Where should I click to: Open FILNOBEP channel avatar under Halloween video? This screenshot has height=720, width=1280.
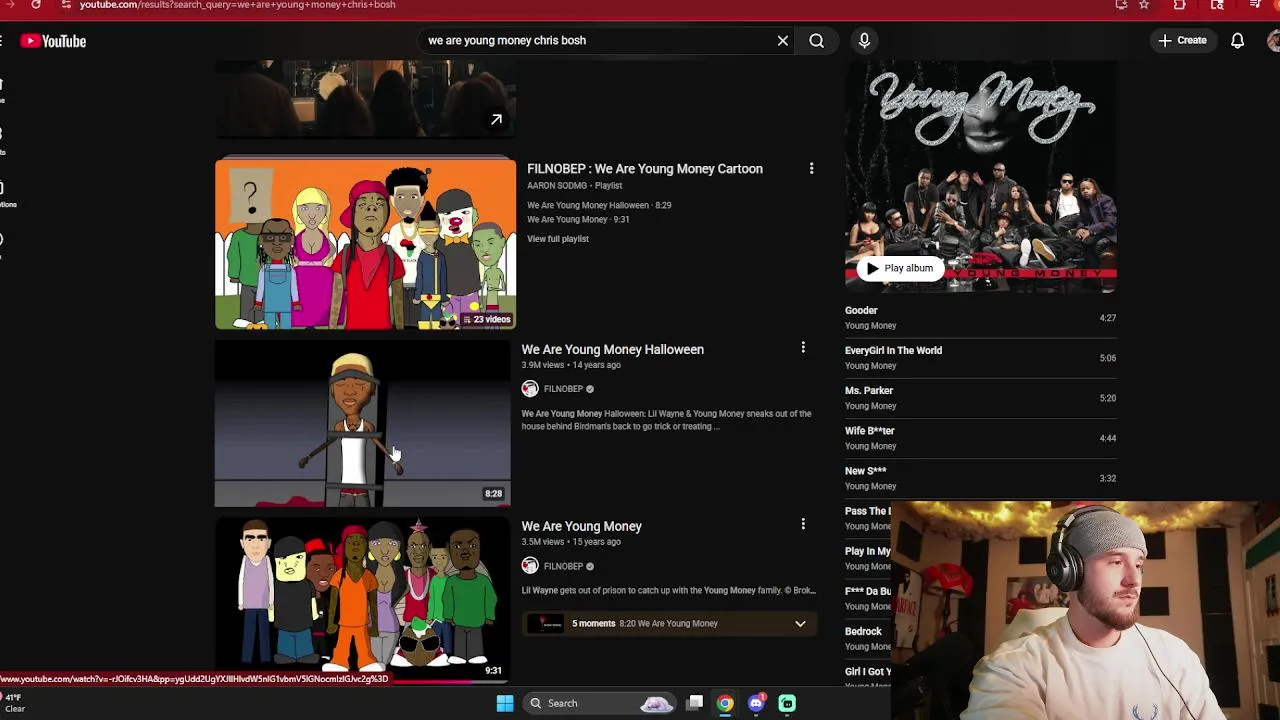[x=530, y=389]
